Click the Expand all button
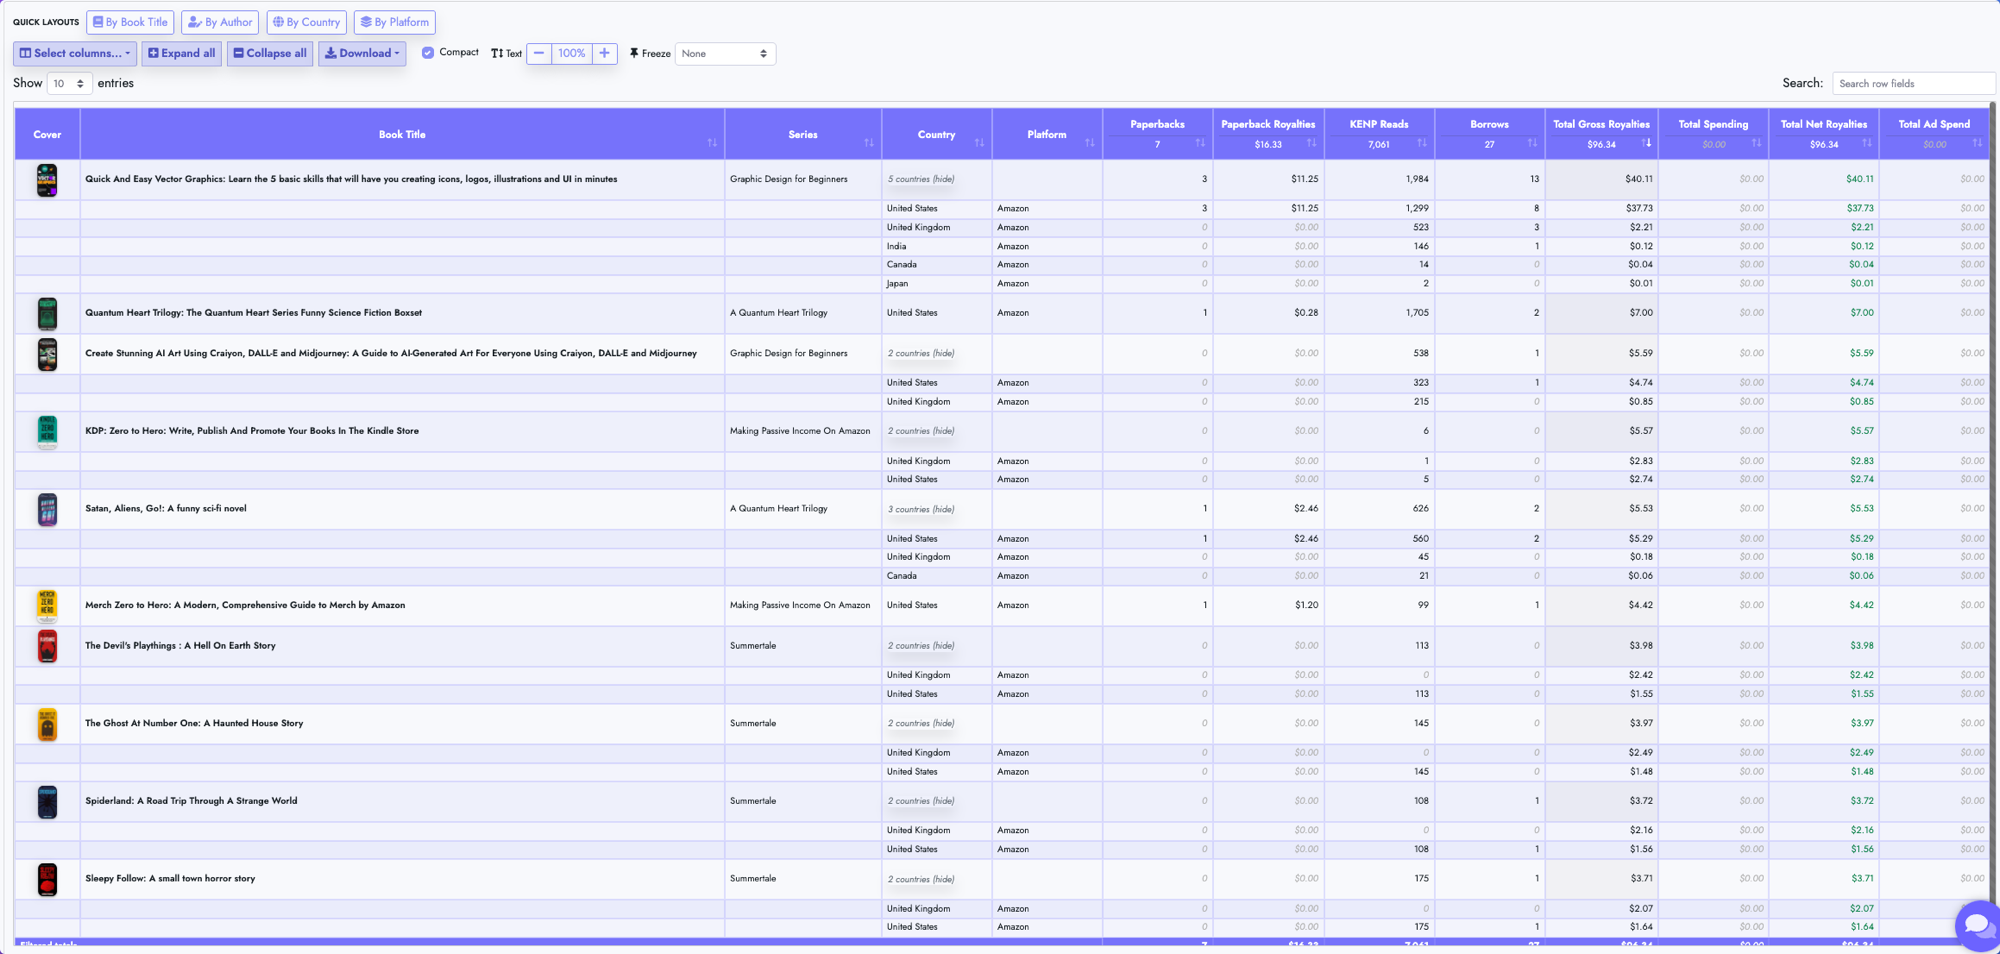 click(181, 54)
